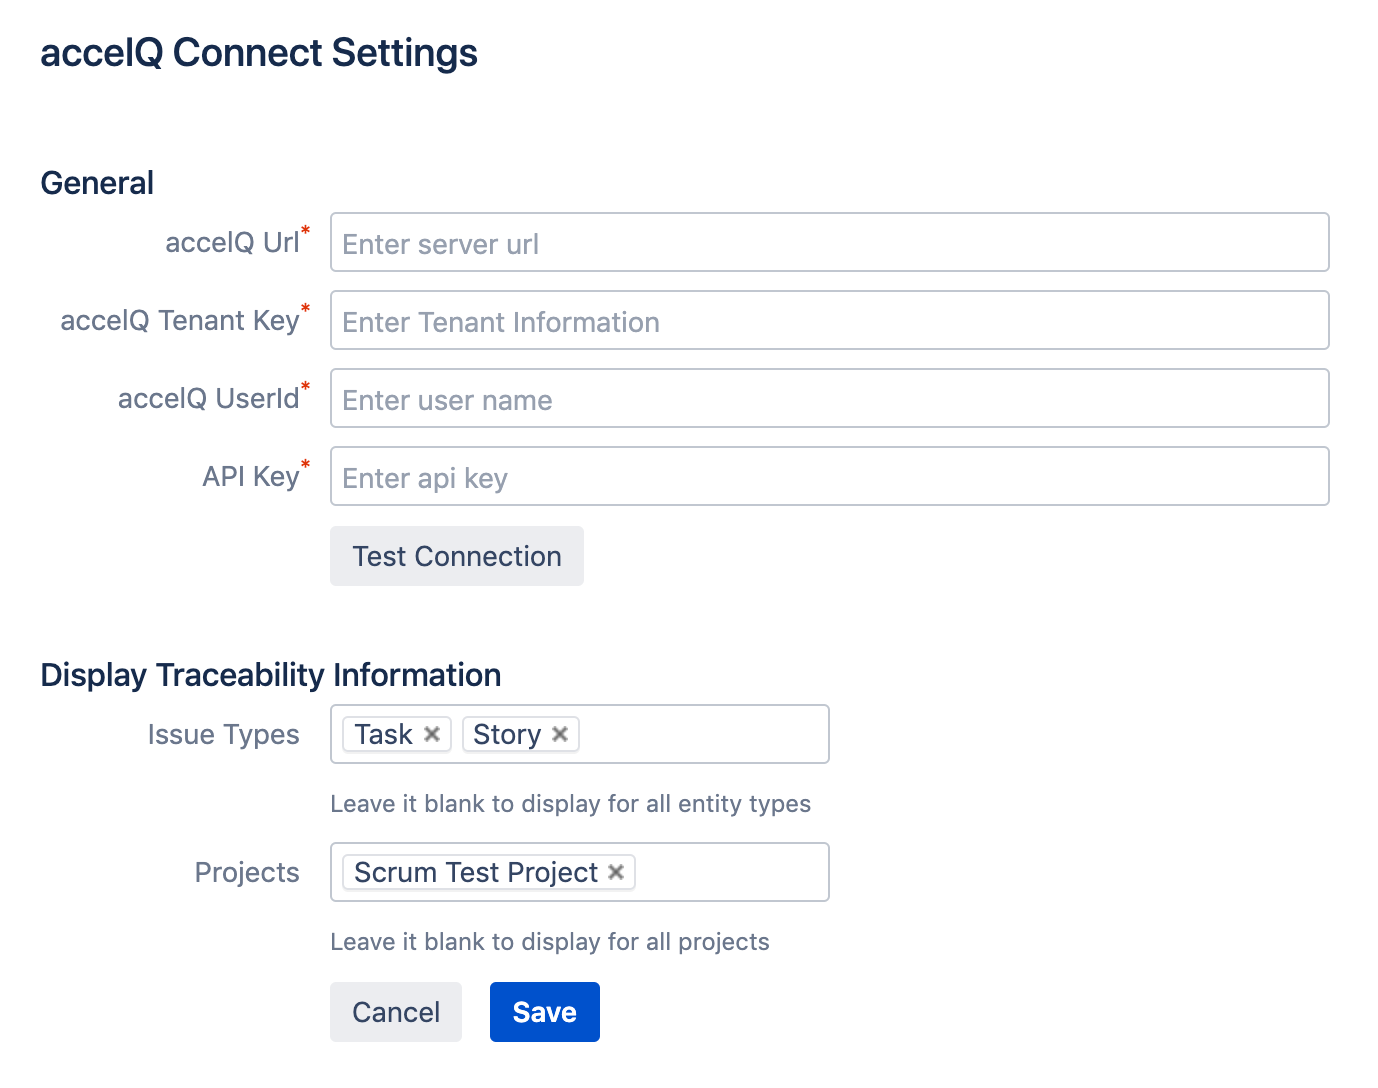Click the API Key field label
Viewport: 1378px width, 1088px height.
click(251, 476)
